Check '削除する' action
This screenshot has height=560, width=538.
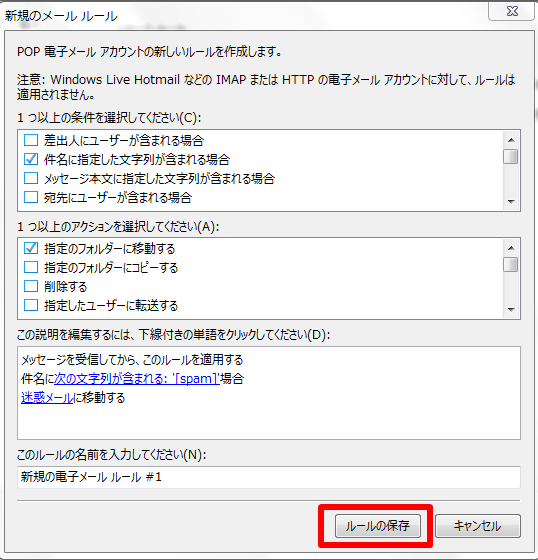31,286
